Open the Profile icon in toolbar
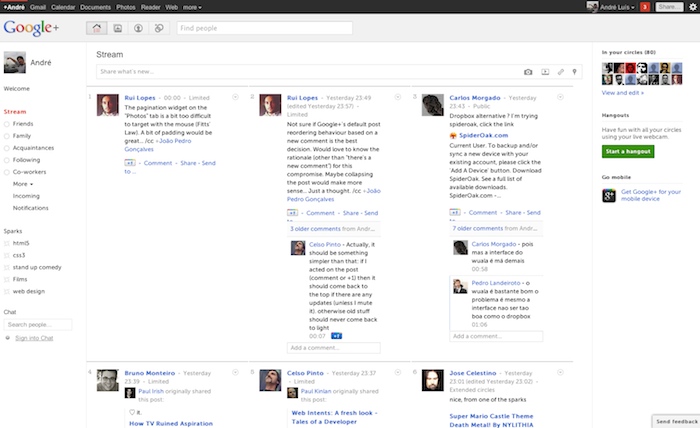The height and width of the screenshot is (428, 700). click(x=139, y=28)
